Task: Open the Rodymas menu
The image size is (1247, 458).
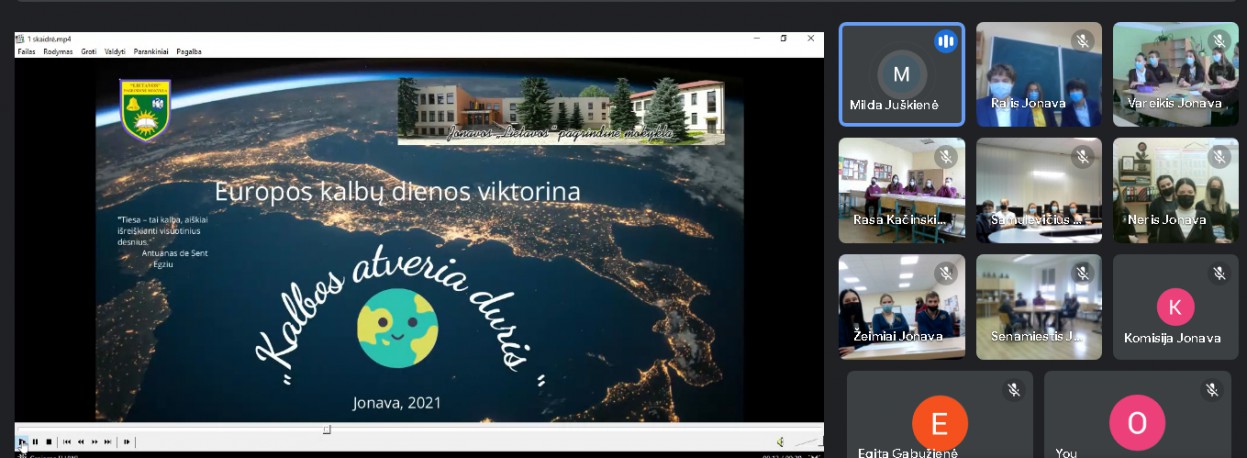Action: (x=58, y=51)
